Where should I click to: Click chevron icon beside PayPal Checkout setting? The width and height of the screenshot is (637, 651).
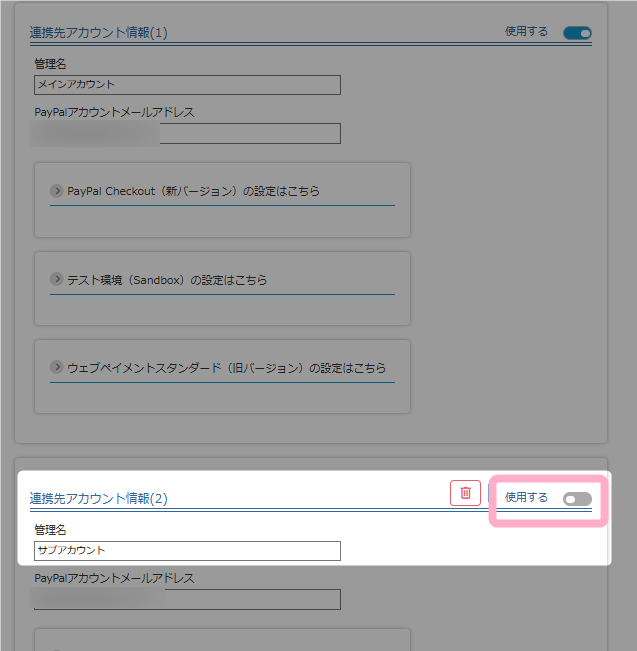coord(57,190)
